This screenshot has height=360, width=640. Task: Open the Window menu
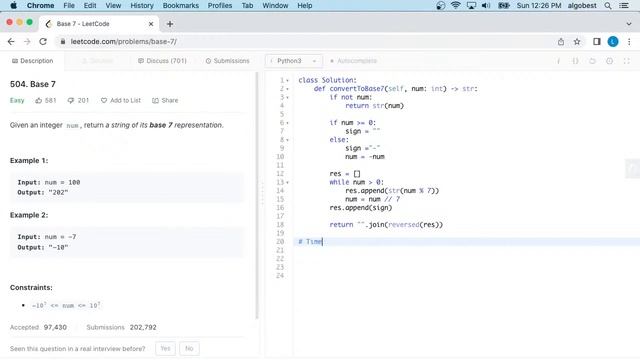[275, 6]
